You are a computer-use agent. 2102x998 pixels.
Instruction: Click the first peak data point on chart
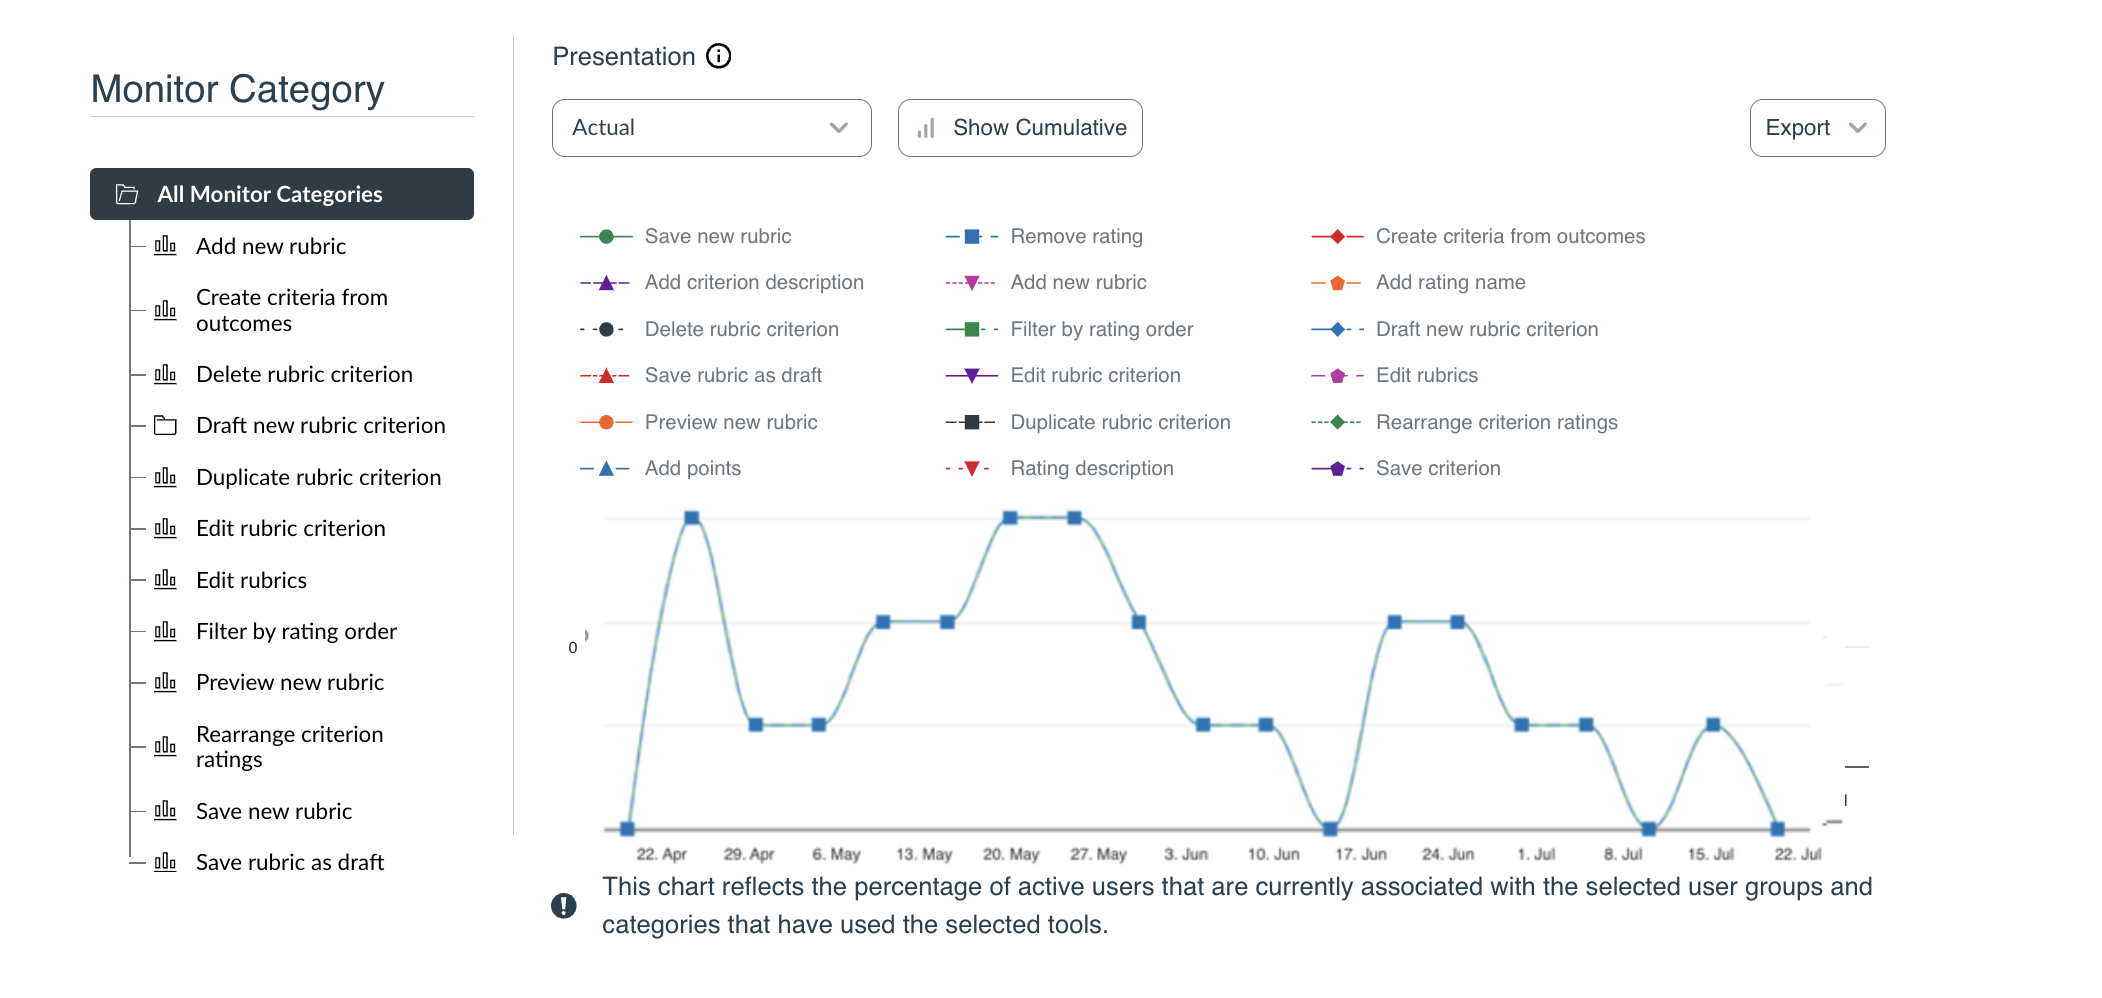[692, 518]
